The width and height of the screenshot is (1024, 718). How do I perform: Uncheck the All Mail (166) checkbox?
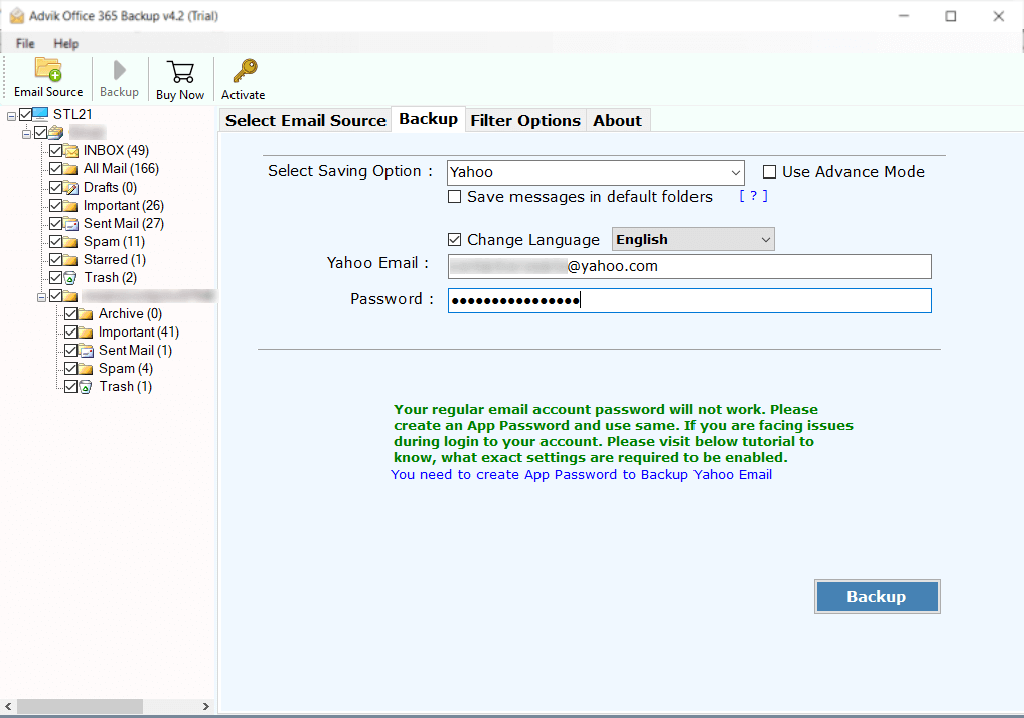click(x=56, y=169)
